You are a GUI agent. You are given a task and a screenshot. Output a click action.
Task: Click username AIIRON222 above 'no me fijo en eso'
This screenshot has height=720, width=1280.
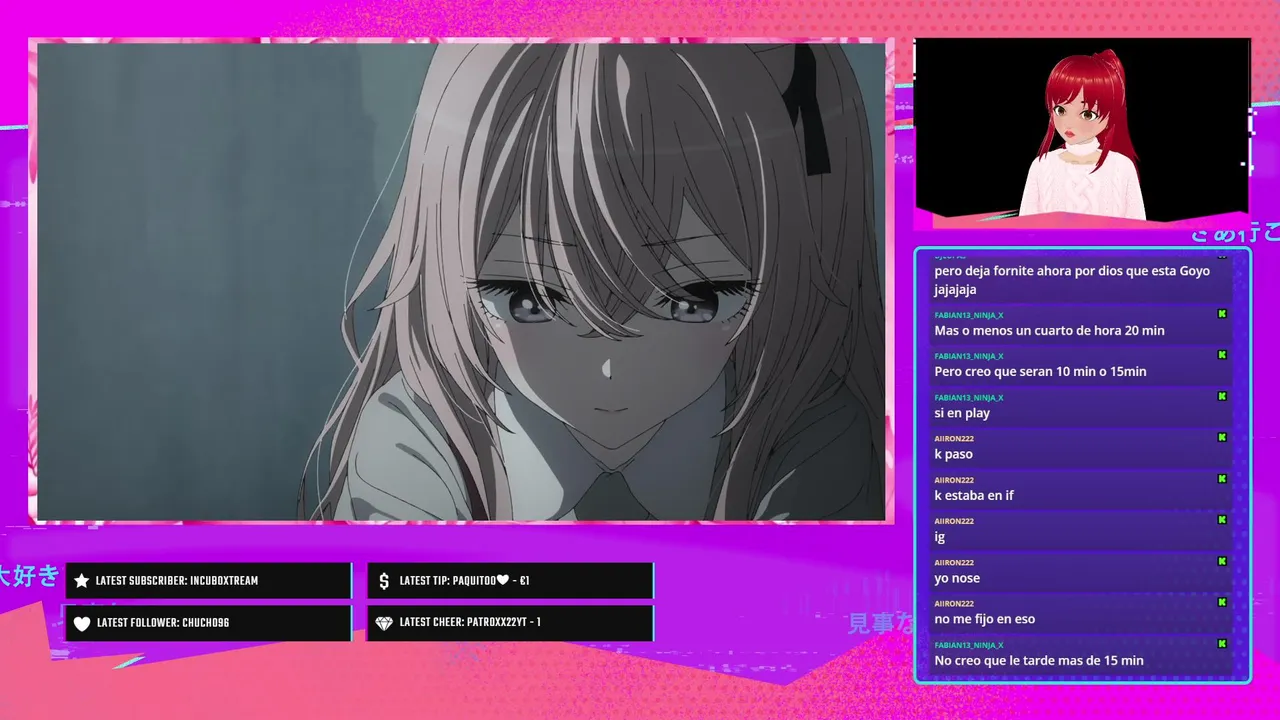tap(954, 603)
